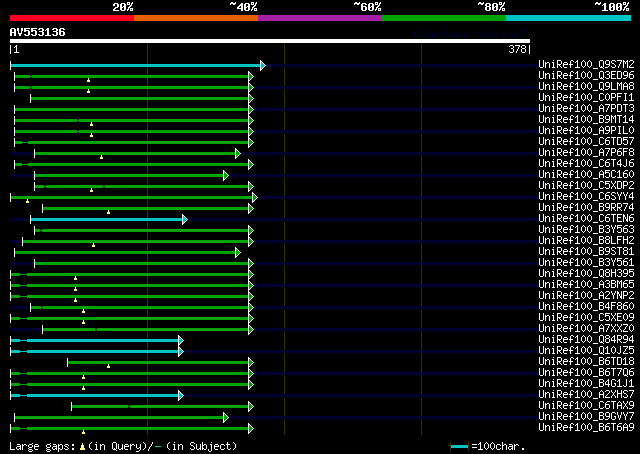Select the UniRef100_B4G1J1 hit name
640x454 pixels.
(x=586, y=384)
